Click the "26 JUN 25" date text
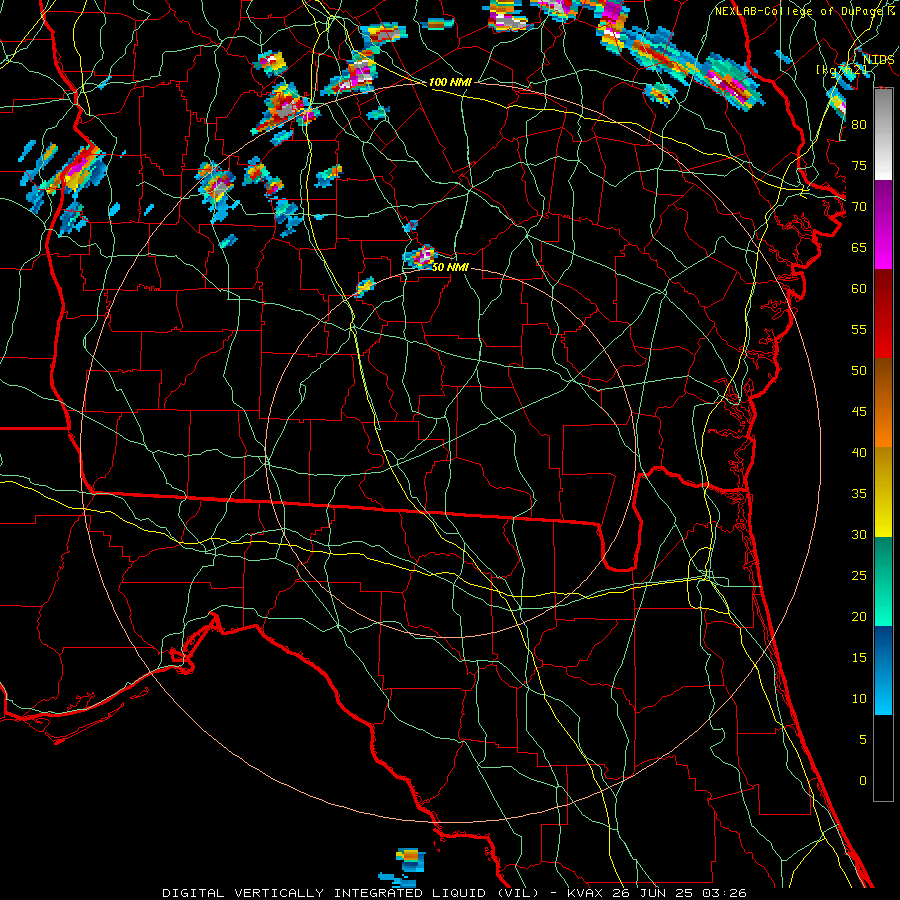The height and width of the screenshot is (900, 900). point(654,893)
